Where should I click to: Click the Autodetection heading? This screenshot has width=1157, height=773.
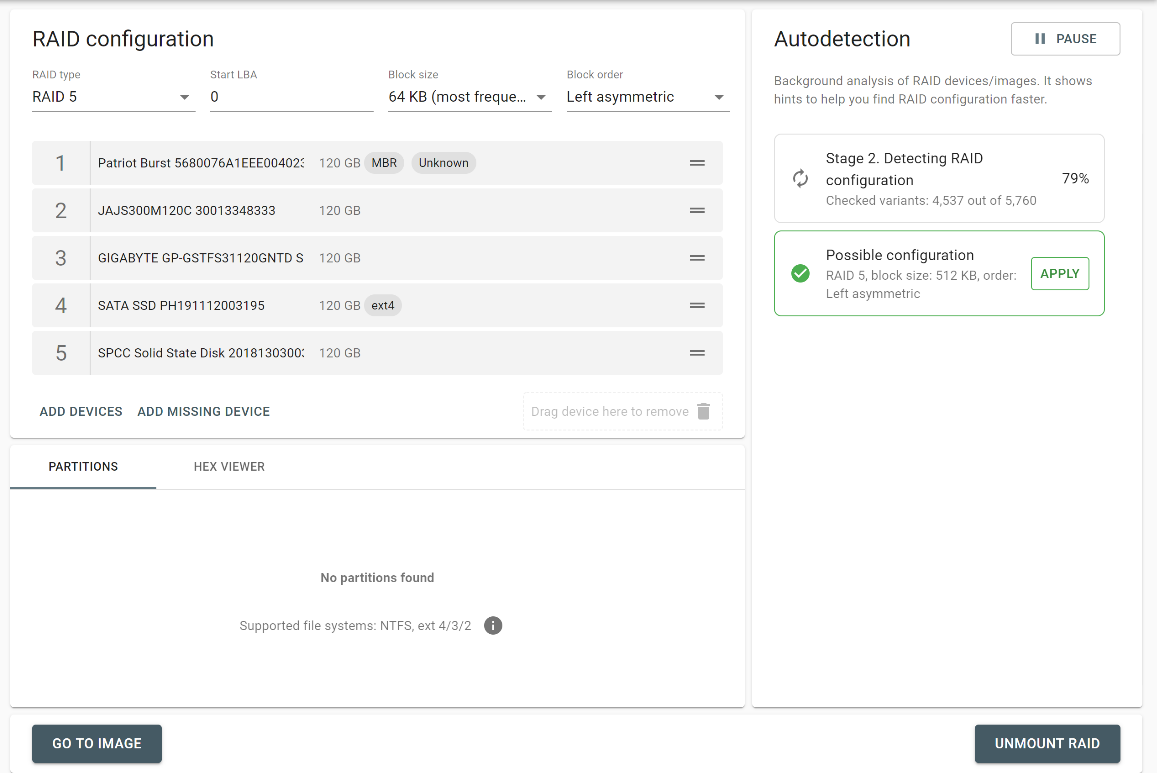842,39
